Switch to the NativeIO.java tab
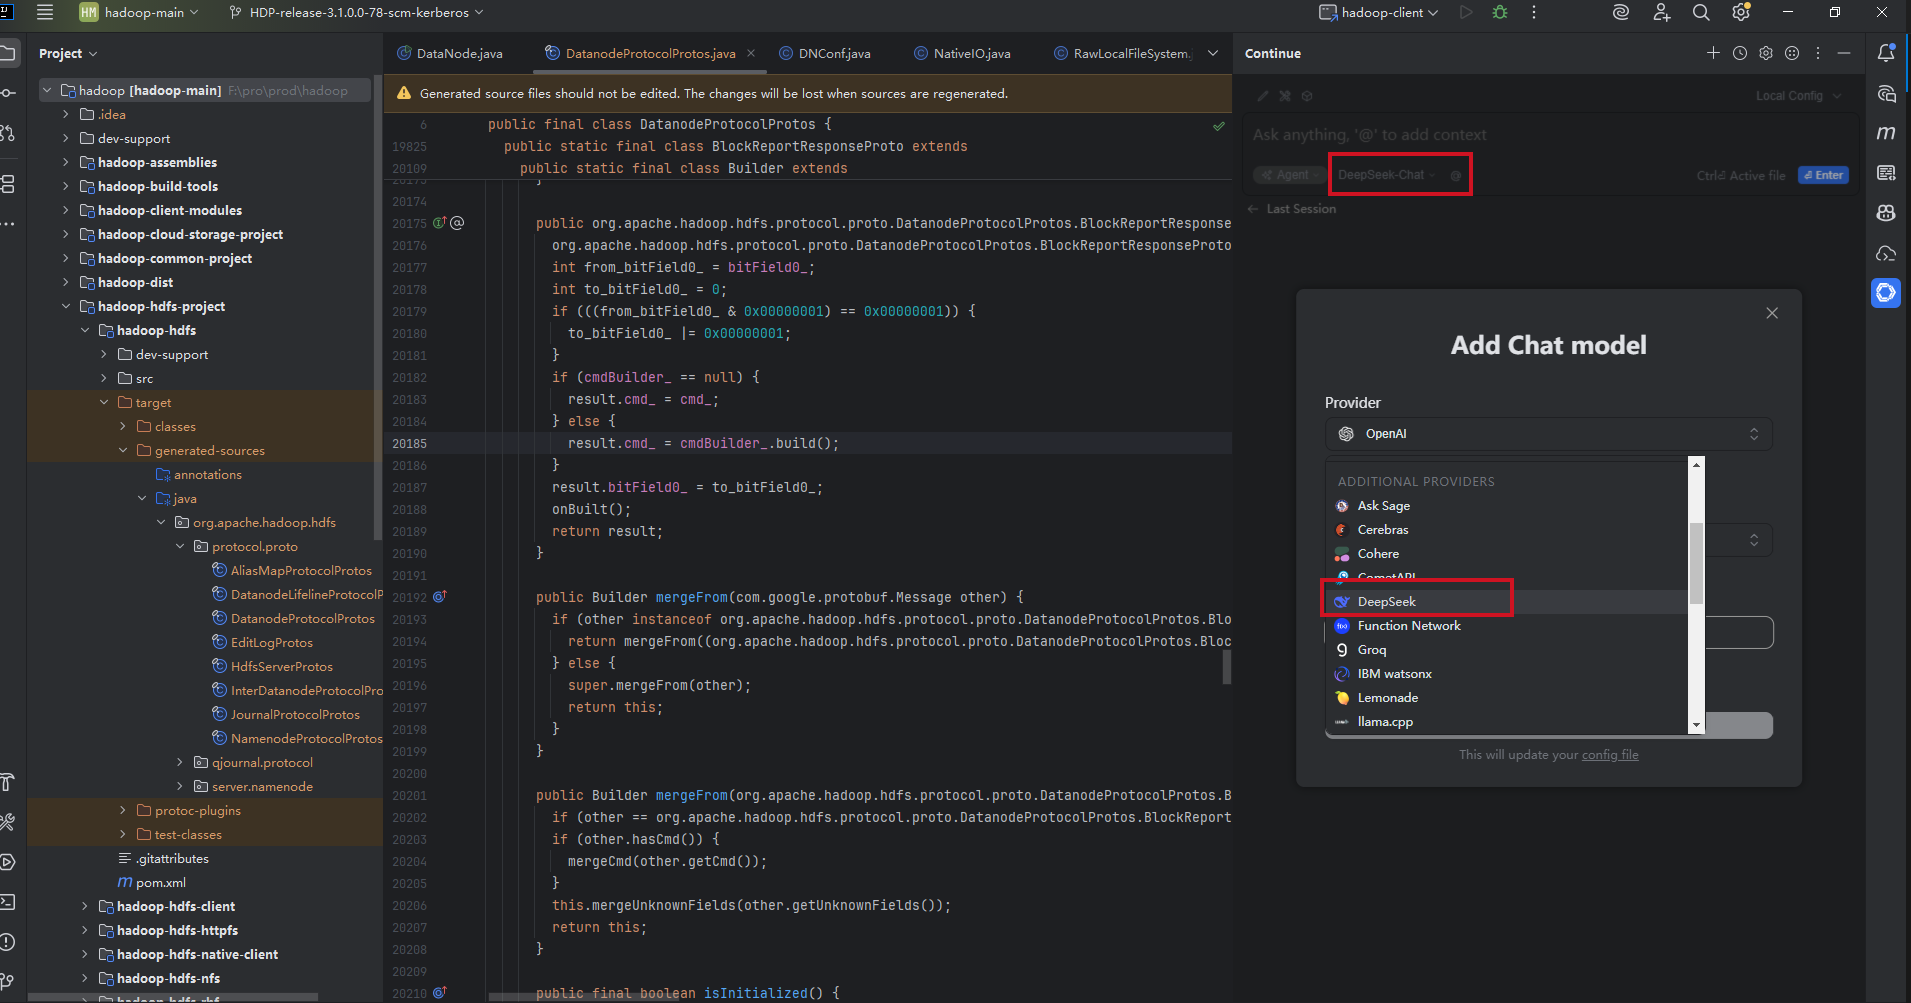The height and width of the screenshot is (1003, 1911). pyautogui.click(x=971, y=53)
